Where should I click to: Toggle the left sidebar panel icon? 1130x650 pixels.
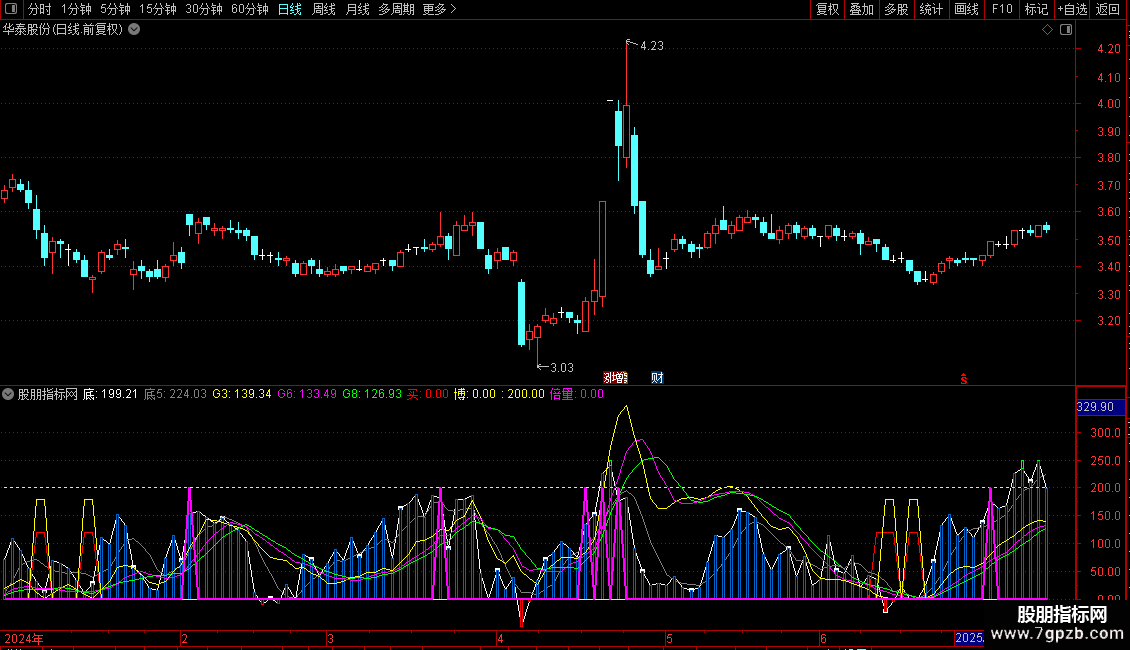point(11,9)
